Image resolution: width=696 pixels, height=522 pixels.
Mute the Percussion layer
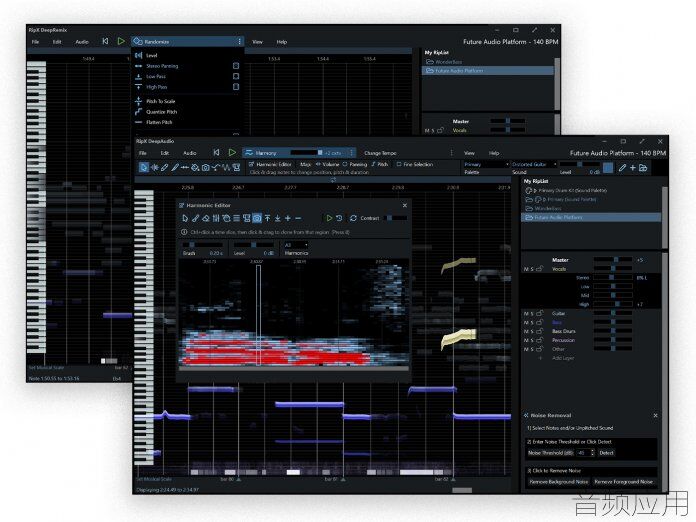point(526,340)
